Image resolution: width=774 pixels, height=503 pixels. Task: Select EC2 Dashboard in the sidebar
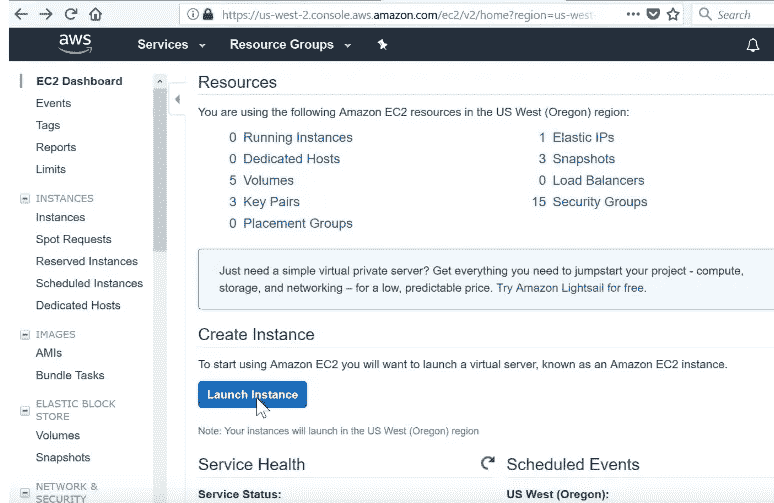click(79, 81)
